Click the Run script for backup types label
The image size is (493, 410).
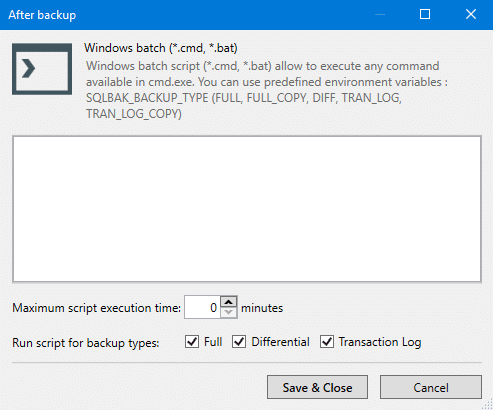[86, 343]
